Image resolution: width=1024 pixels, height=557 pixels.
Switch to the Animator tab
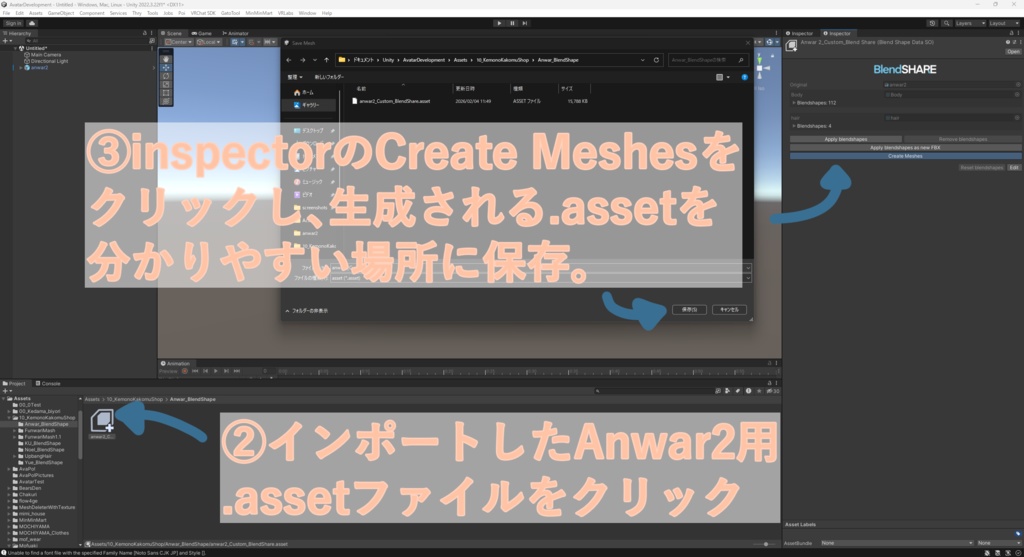pyautogui.click(x=235, y=33)
